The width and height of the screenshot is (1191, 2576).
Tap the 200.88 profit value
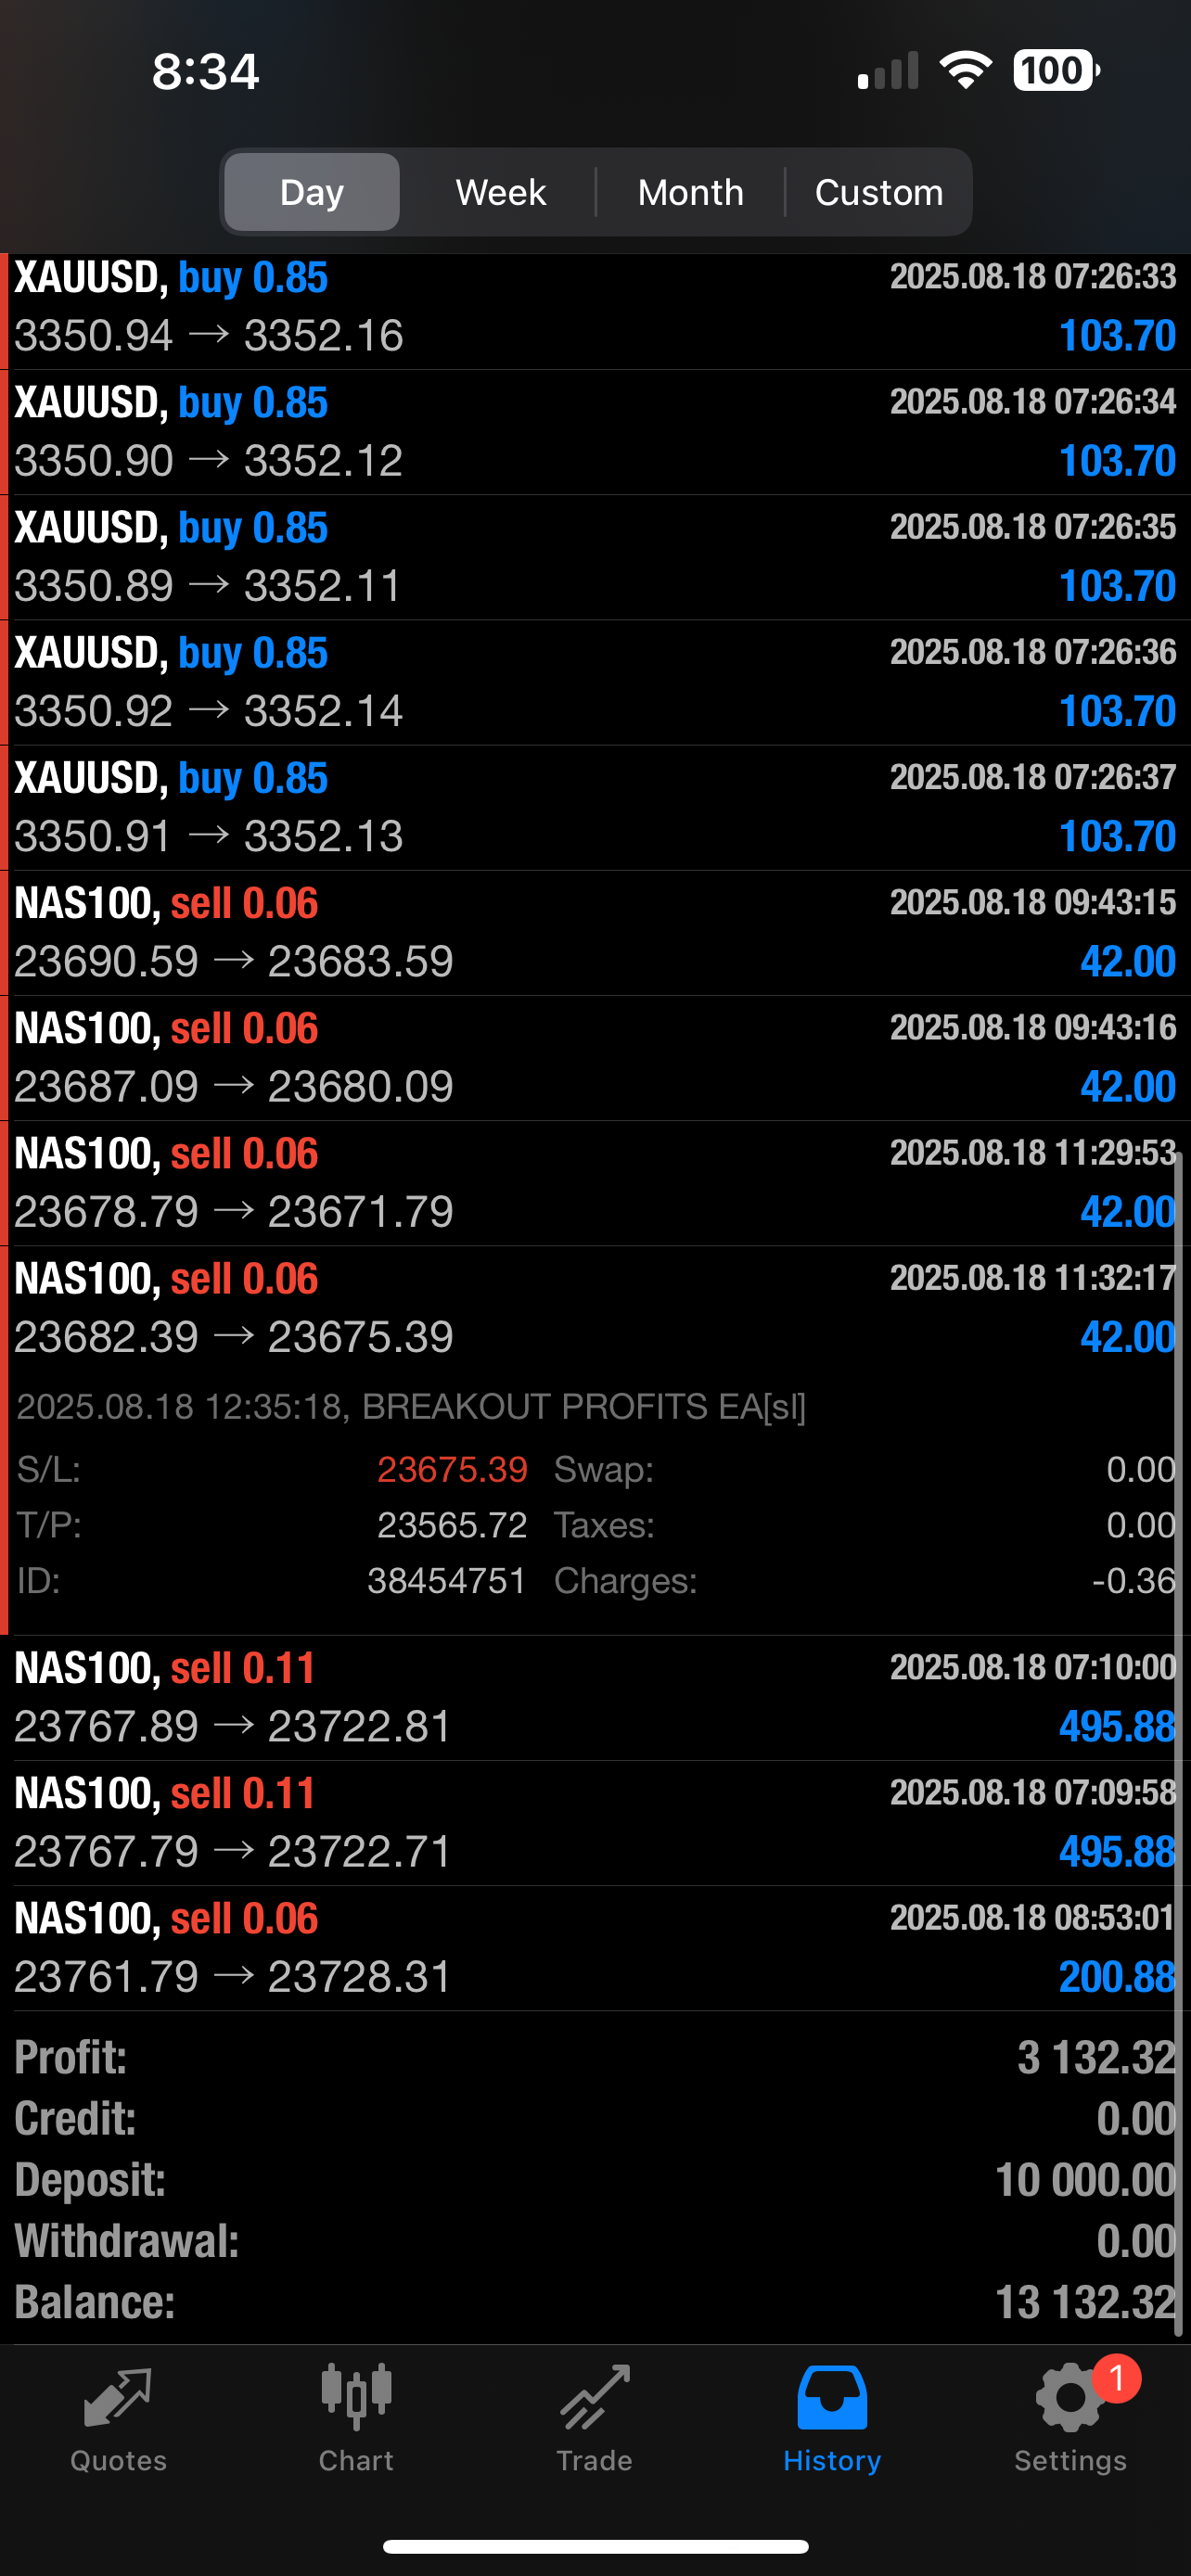pyautogui.click(x=1117, y=1977)
